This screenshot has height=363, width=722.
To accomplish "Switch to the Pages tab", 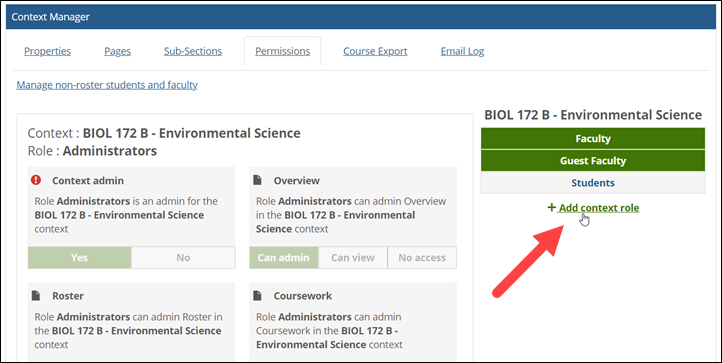I will [x=117, y=51].
